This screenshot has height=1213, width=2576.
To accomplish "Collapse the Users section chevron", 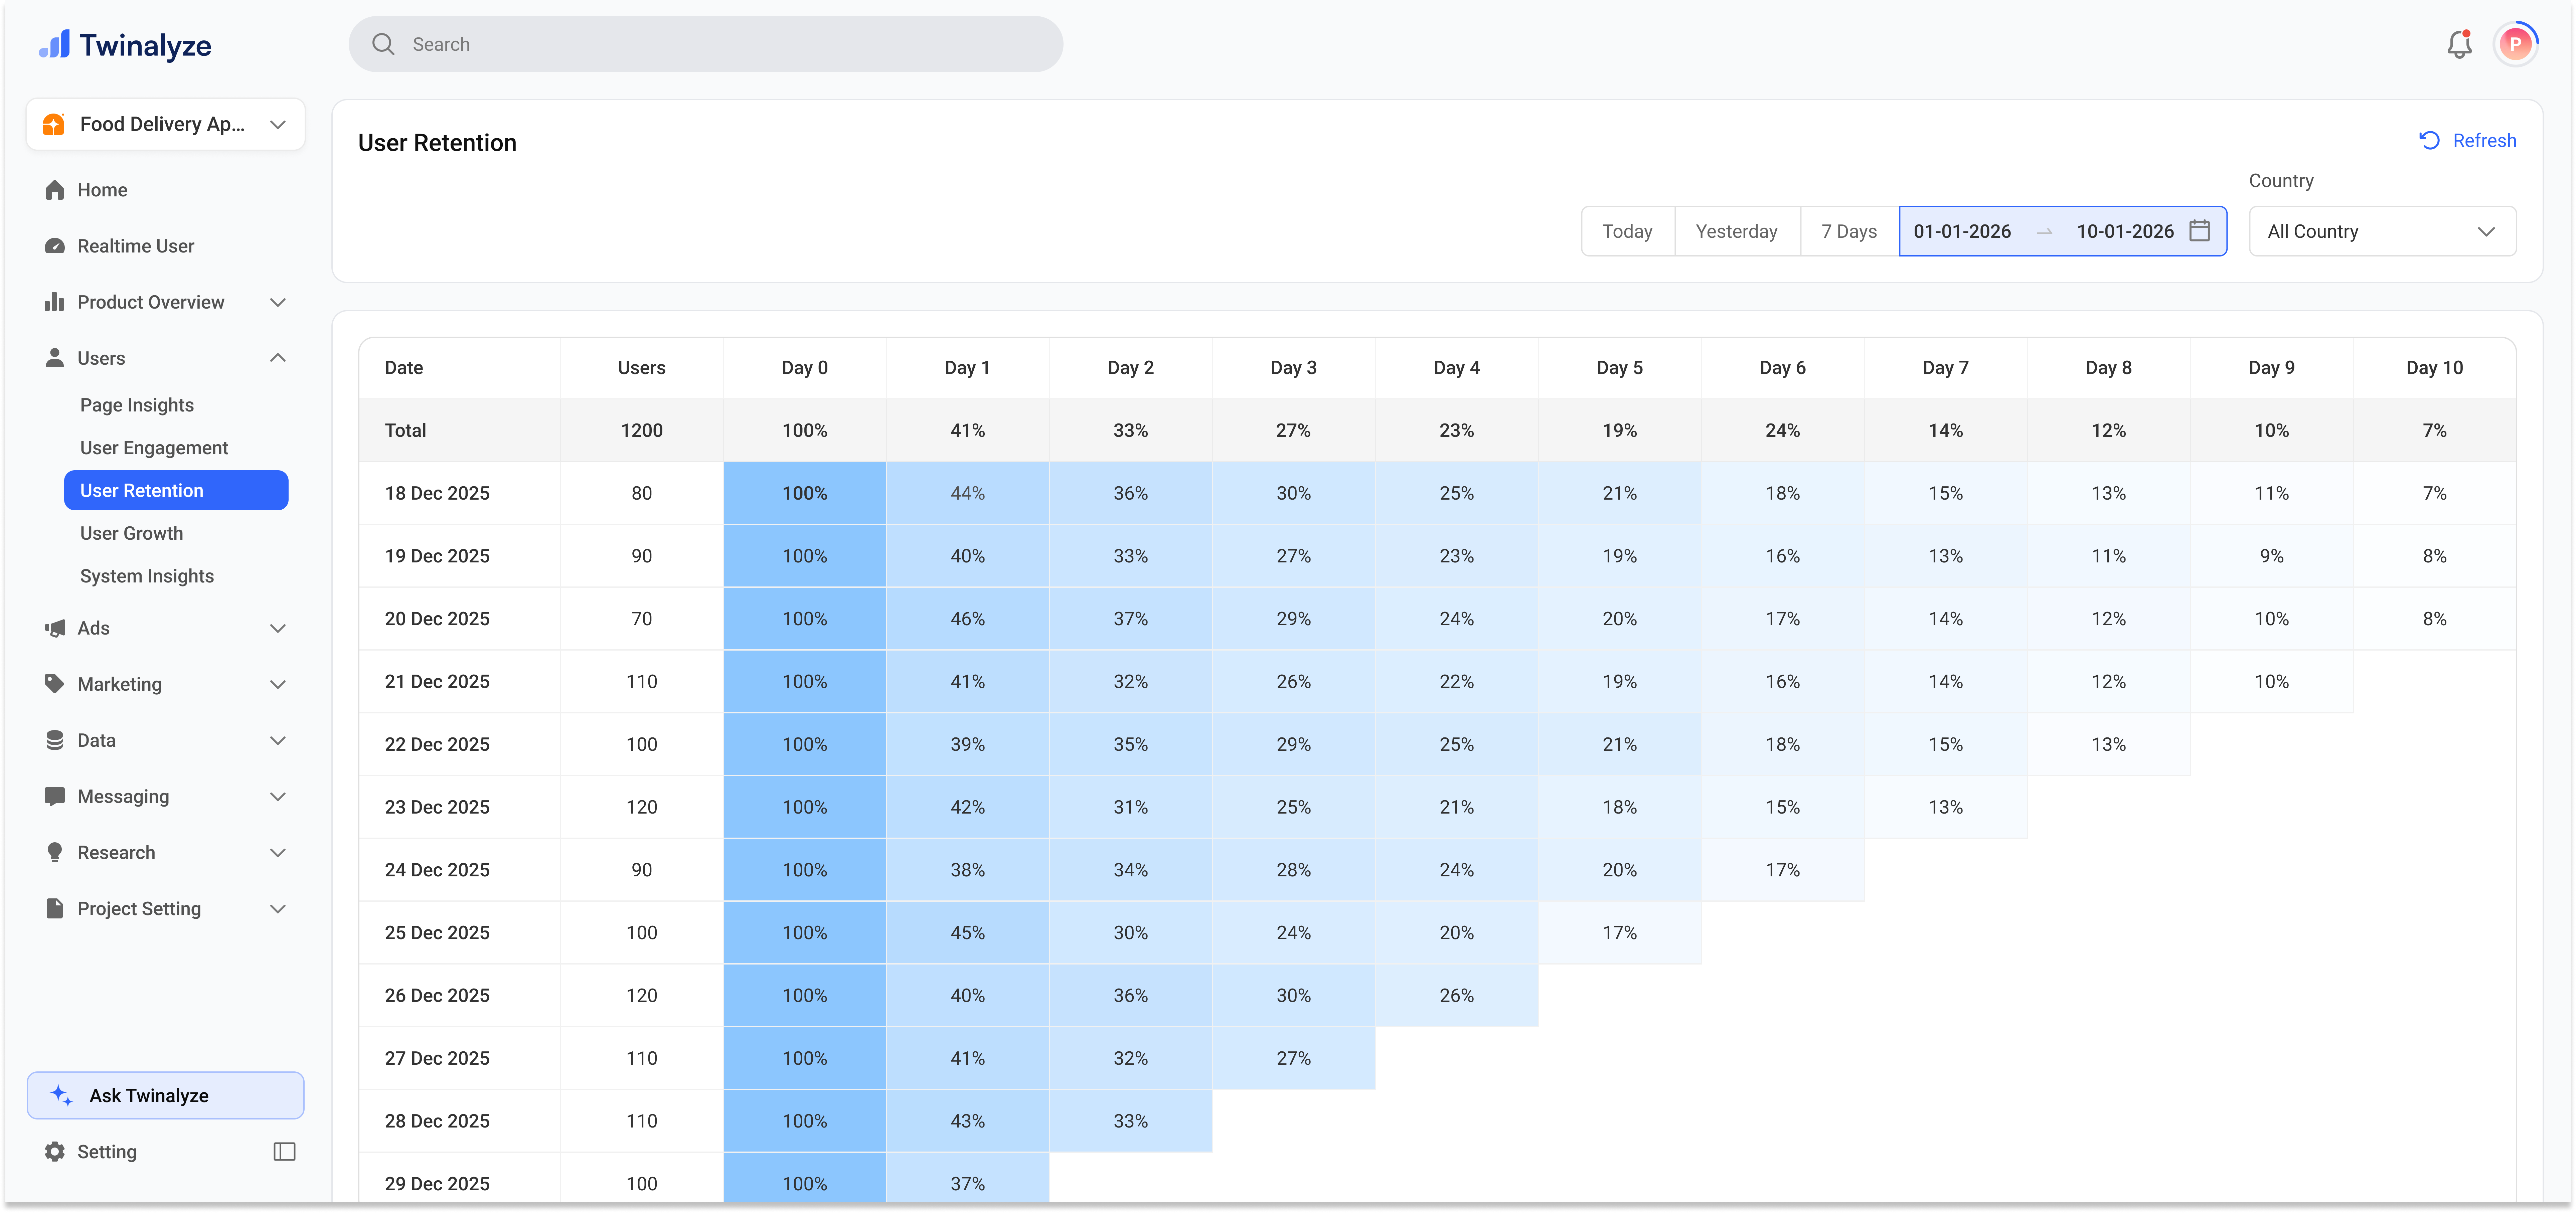I will coord(278,358).
